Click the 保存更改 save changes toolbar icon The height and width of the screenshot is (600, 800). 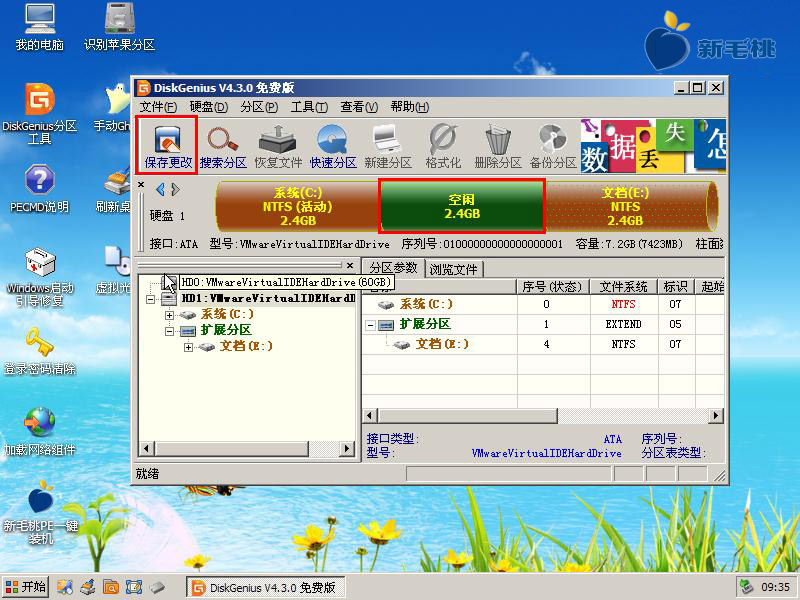pyautogui.click(x=167, y=145)
